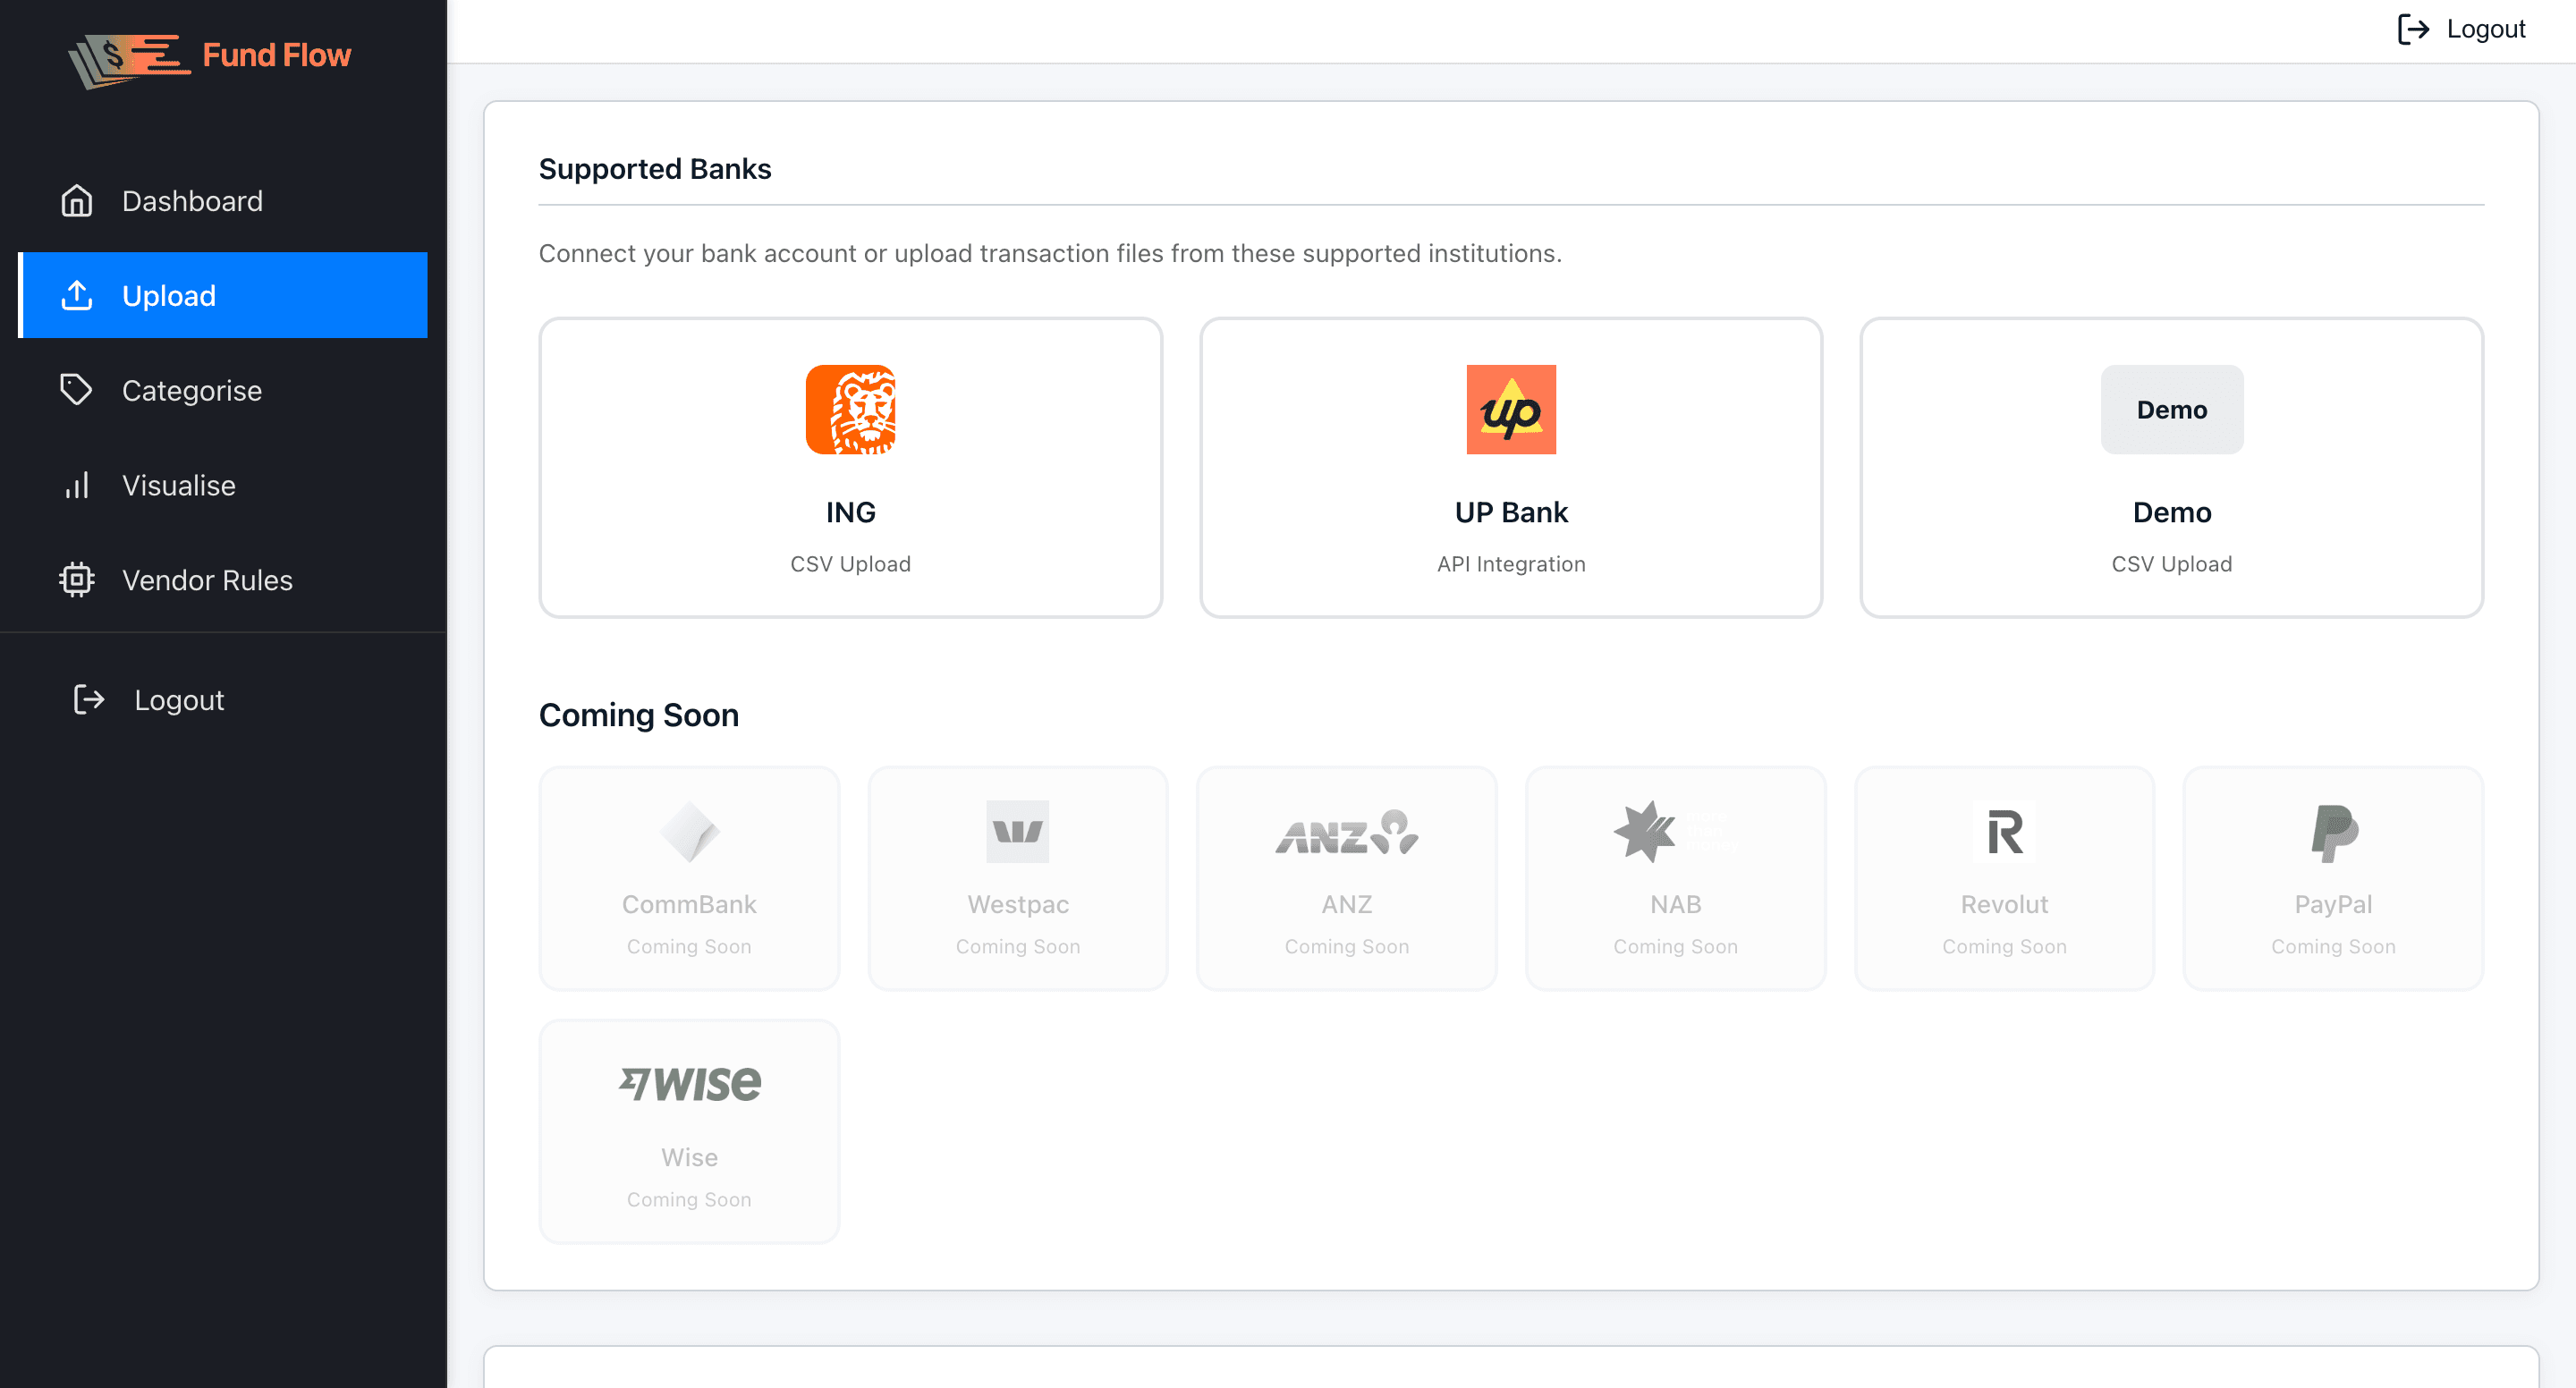Click the ANZ card label

point(1347,904)
